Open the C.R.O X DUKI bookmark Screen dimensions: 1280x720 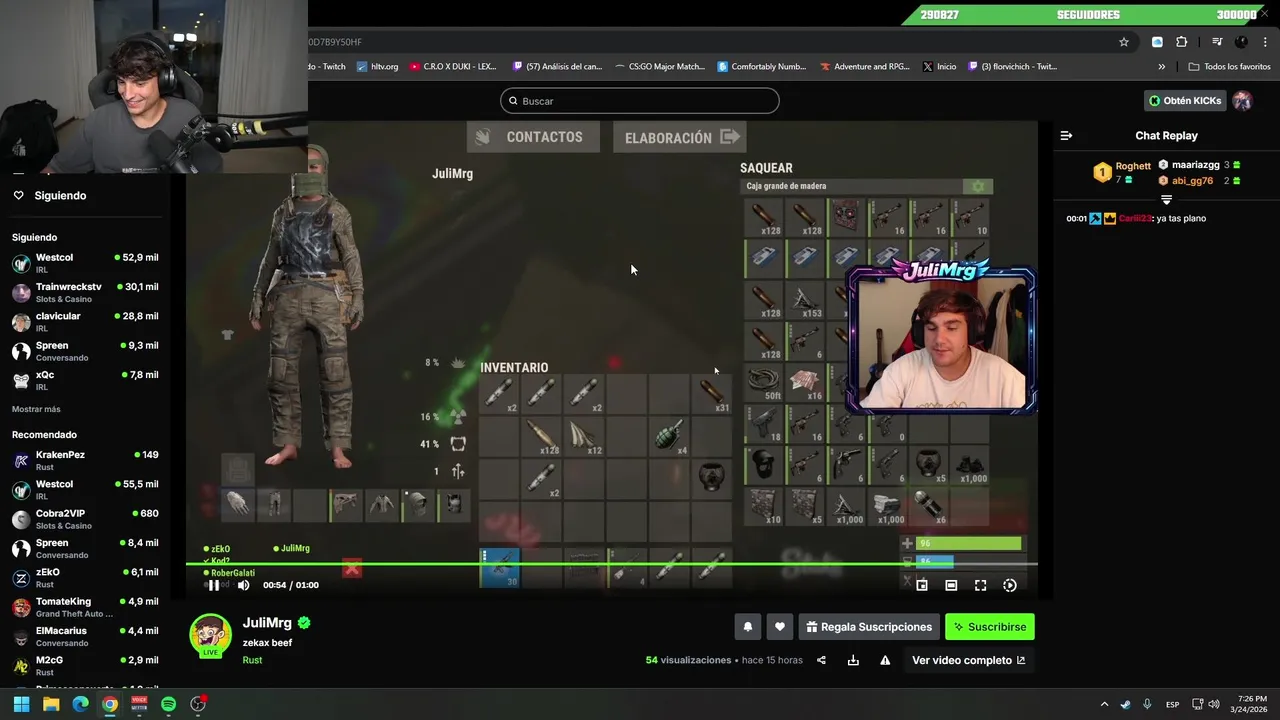point(452,67)
